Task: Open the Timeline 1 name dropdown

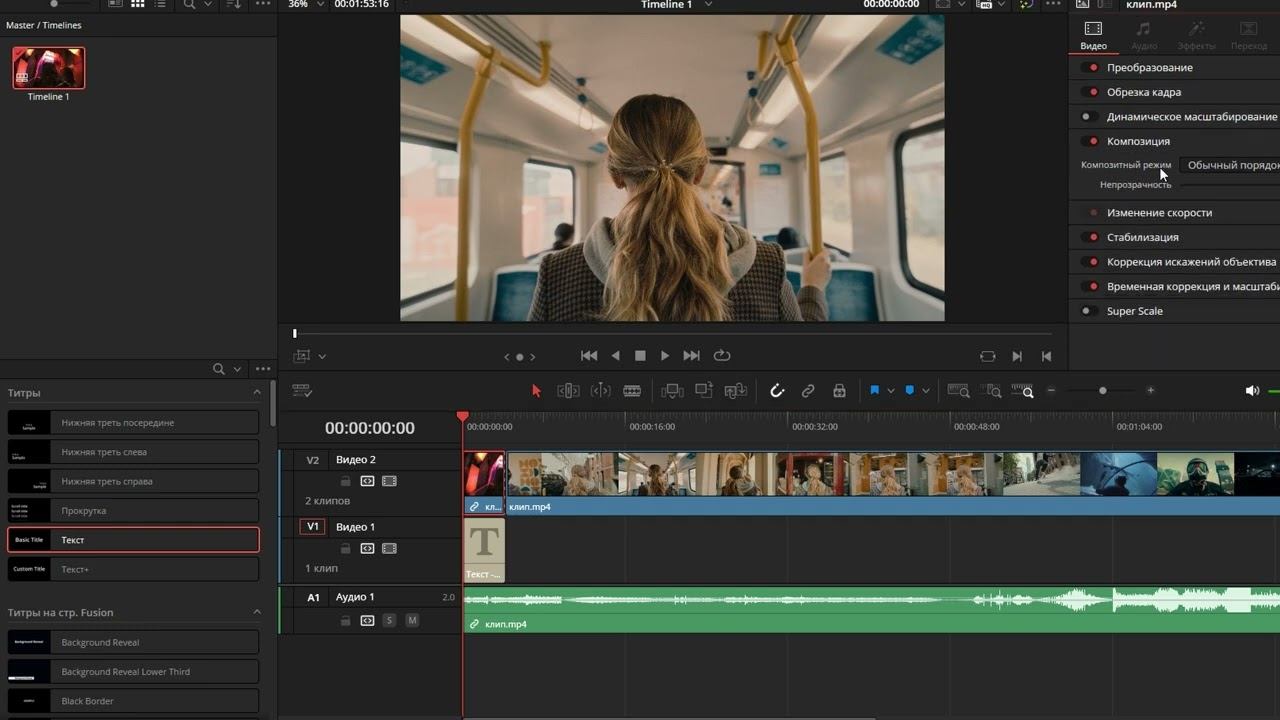Action: coord(708,5)
